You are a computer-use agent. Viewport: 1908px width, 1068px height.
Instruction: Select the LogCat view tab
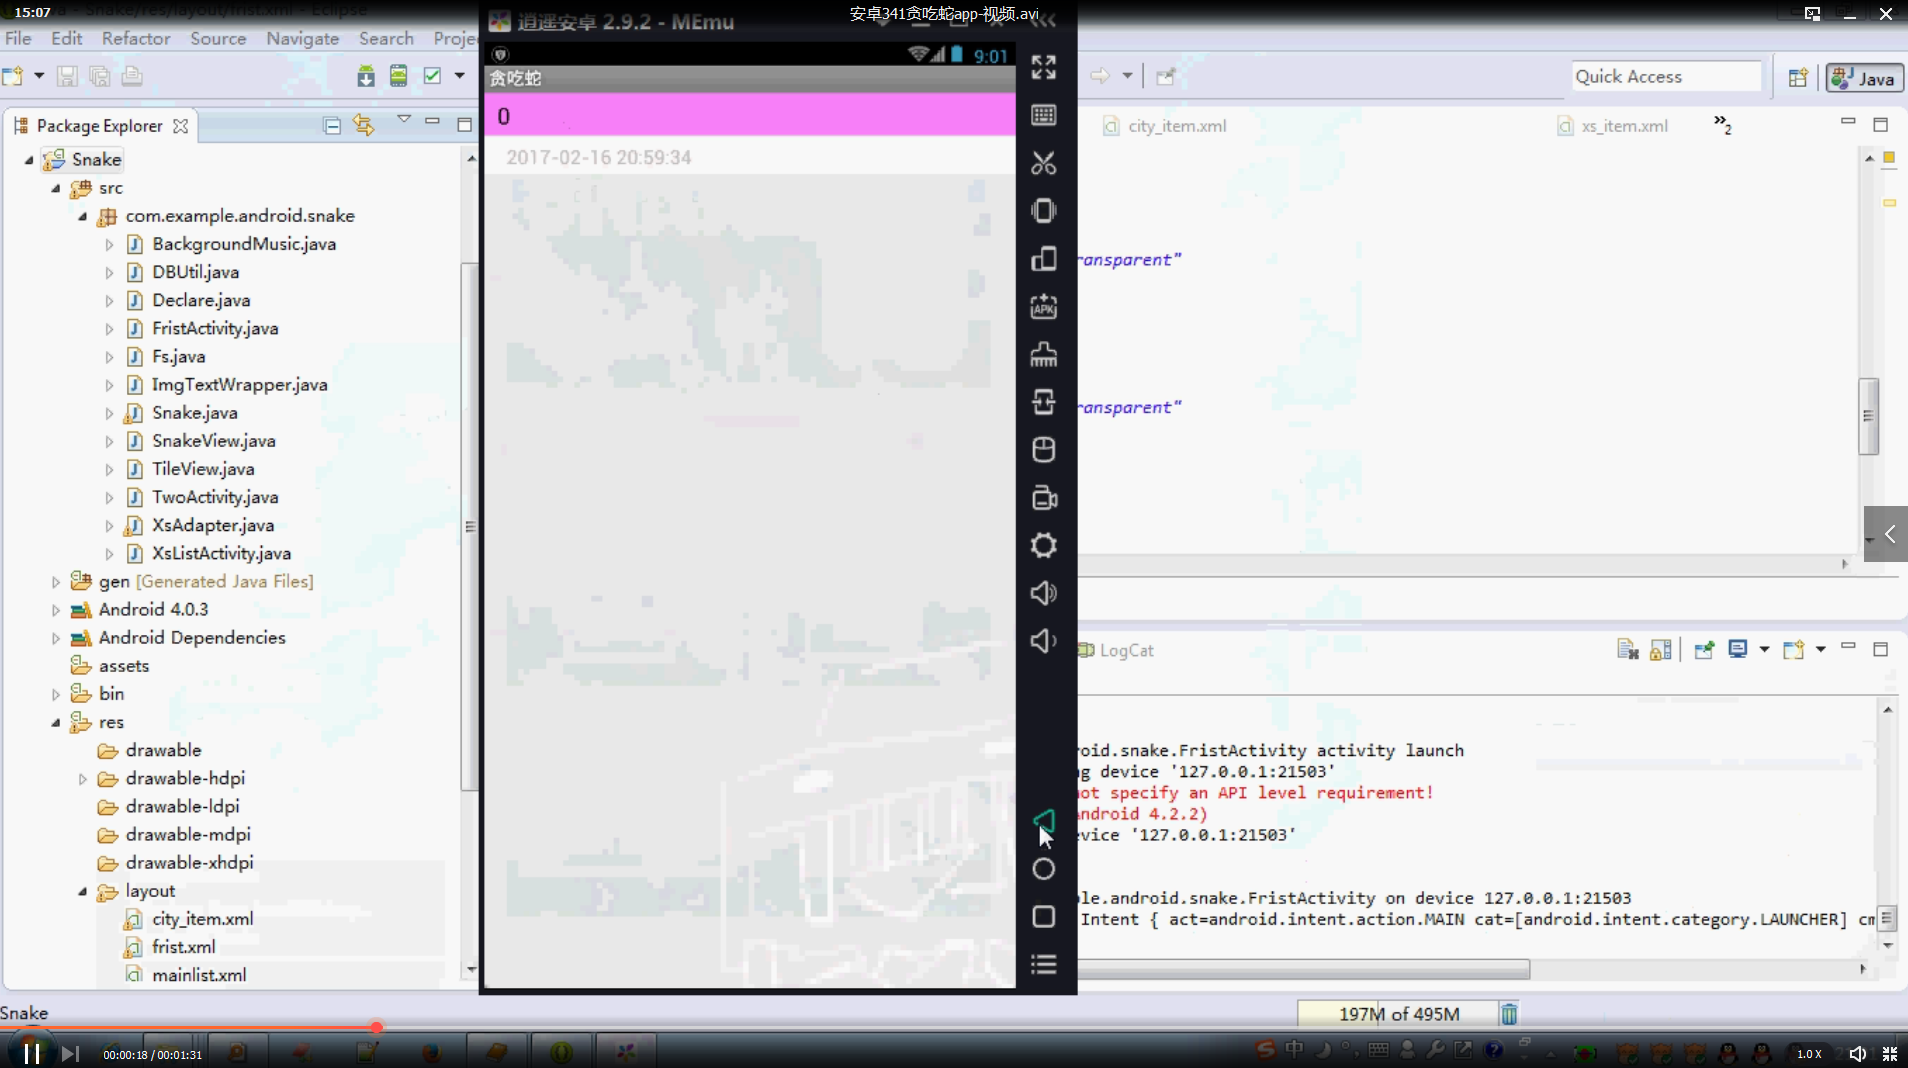pyautogui.click(x=1117, y=650)
